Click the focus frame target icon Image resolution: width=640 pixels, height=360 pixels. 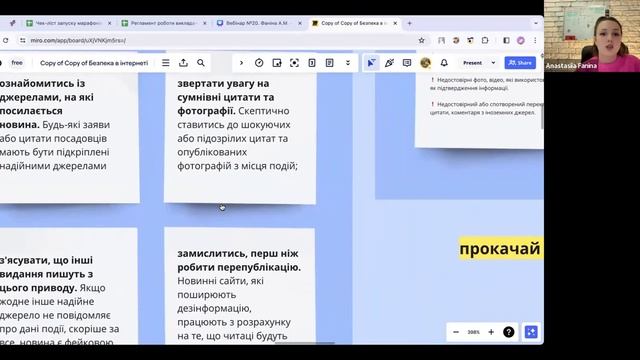(x=294, y=63)
